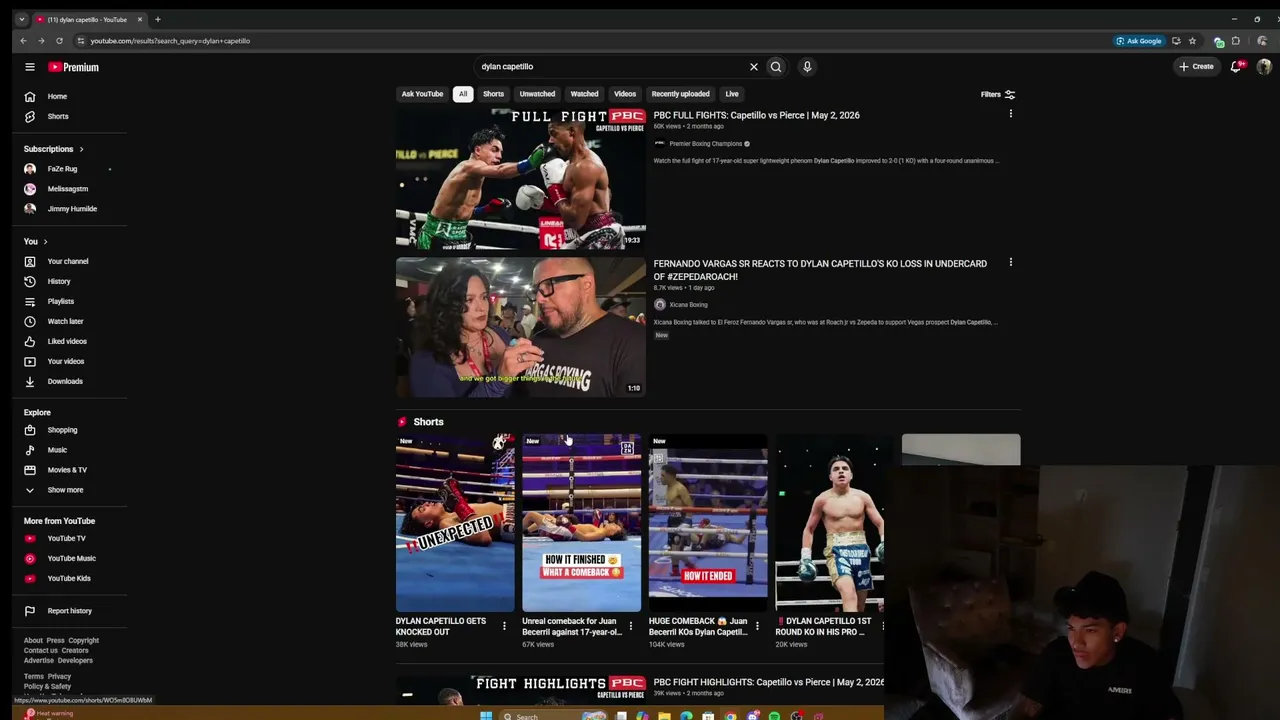Play the Fernando Vargas Sr reaction thumbnail
Screen dimensions: 1280x720
(x=521, y=327)
